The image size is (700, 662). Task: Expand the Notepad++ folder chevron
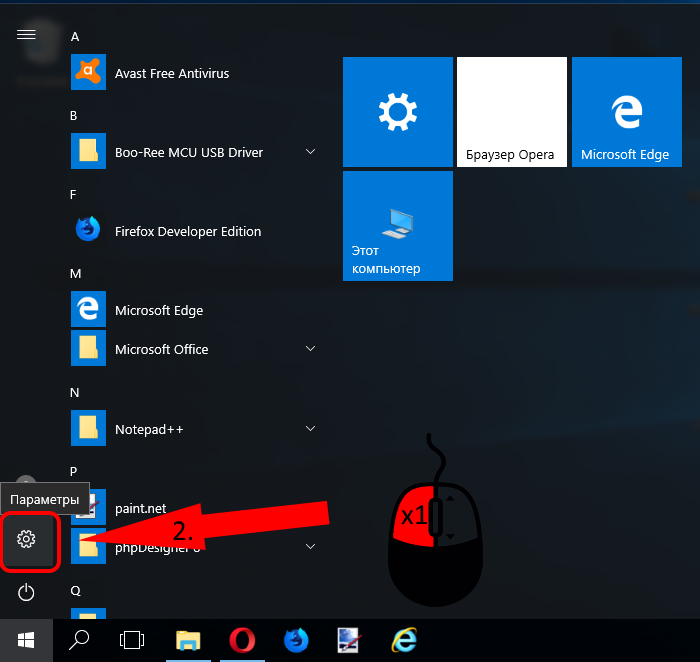(x=310, y=428)
